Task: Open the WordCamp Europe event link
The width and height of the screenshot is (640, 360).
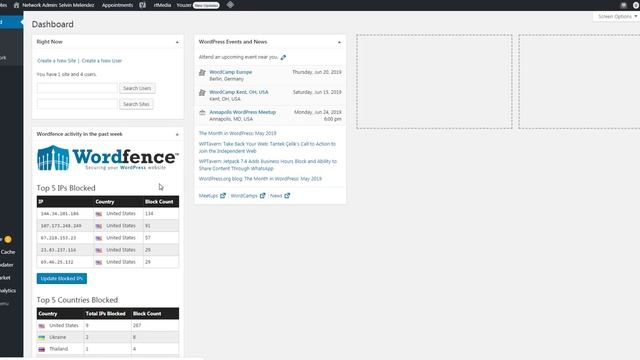Action: point(231,72)
